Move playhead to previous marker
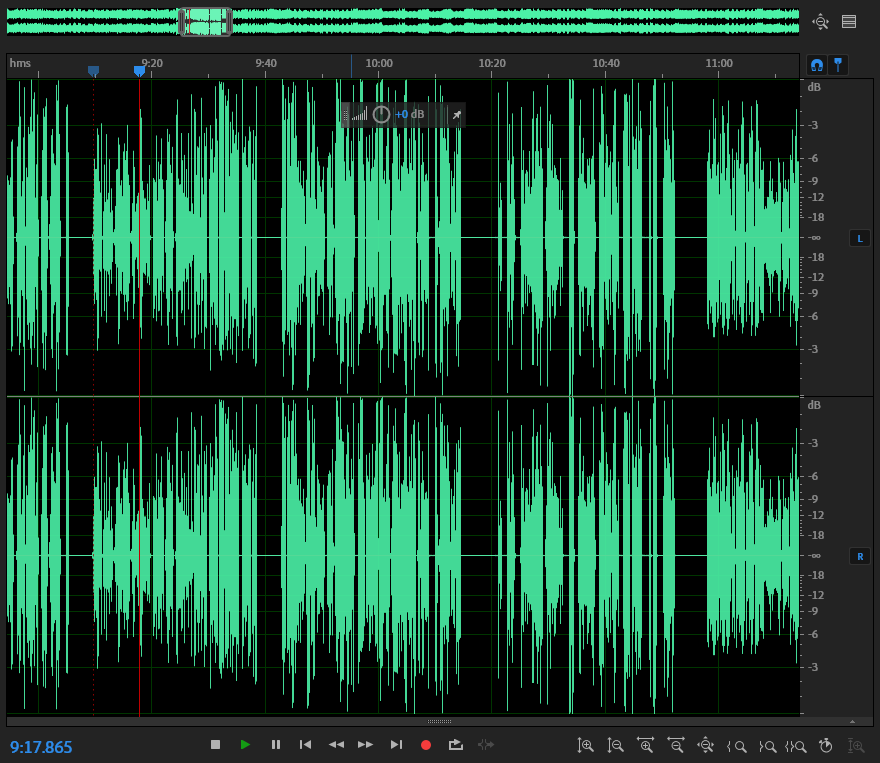This screenshot has height=763, width=880. point(305,744)
